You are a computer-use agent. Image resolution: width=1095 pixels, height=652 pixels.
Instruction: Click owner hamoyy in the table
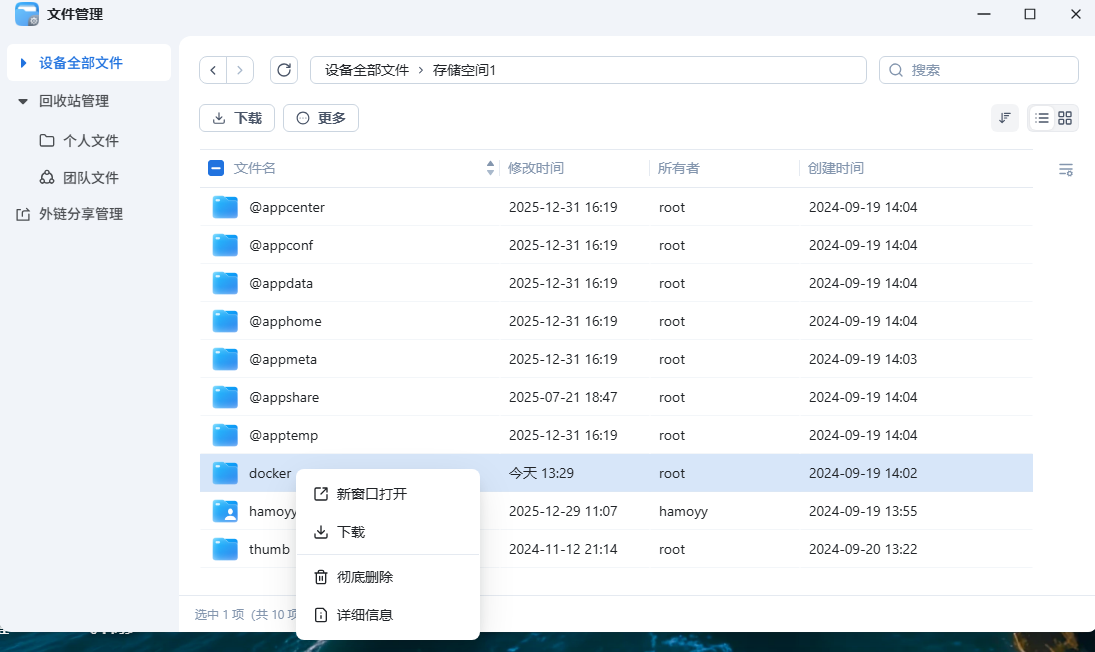point(683,511)
